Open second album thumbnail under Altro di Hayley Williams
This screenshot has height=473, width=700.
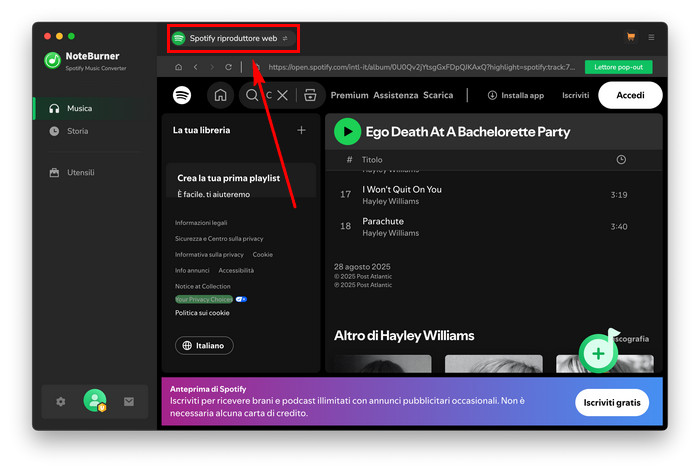494,364
